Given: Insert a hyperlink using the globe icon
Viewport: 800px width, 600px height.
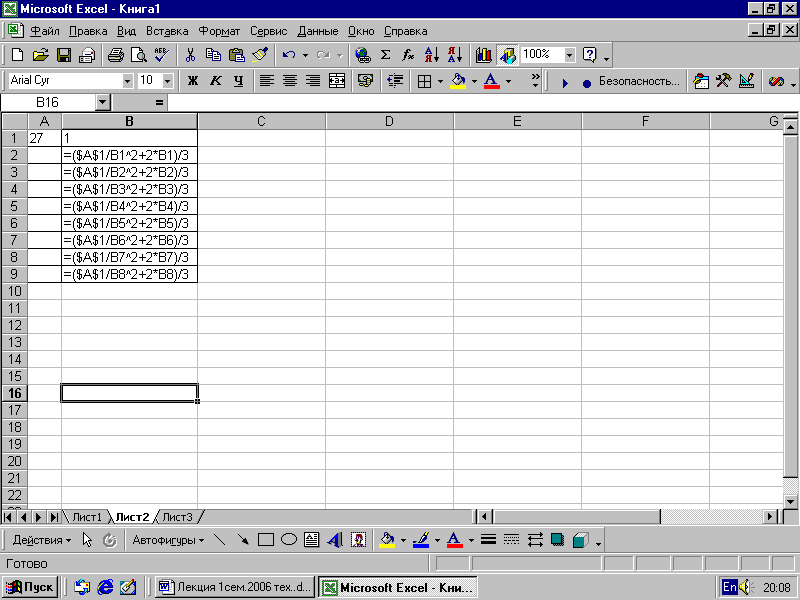Looking at the screenshot, I should (x=363, y=55).
